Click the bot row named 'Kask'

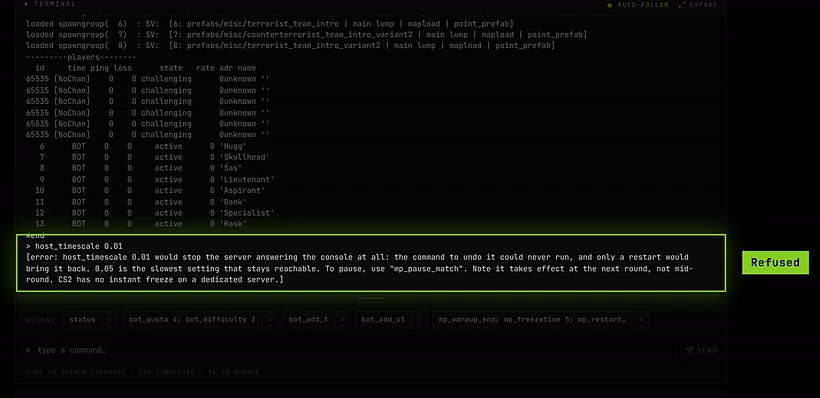point(141,224)
